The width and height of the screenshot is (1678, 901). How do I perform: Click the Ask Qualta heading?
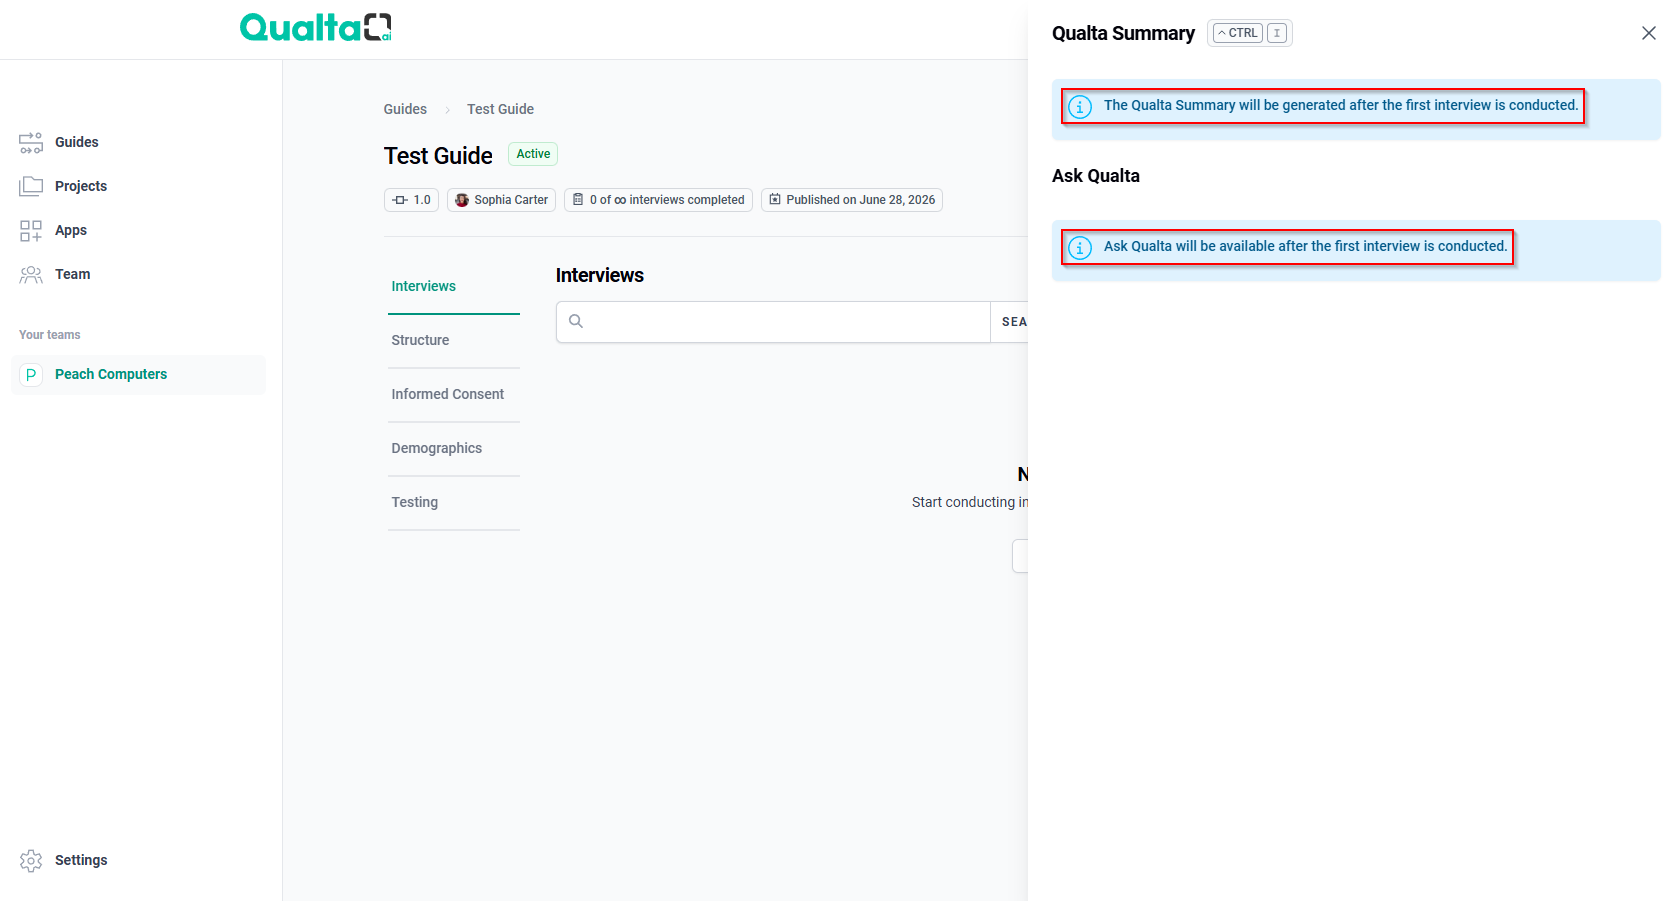1096,176
